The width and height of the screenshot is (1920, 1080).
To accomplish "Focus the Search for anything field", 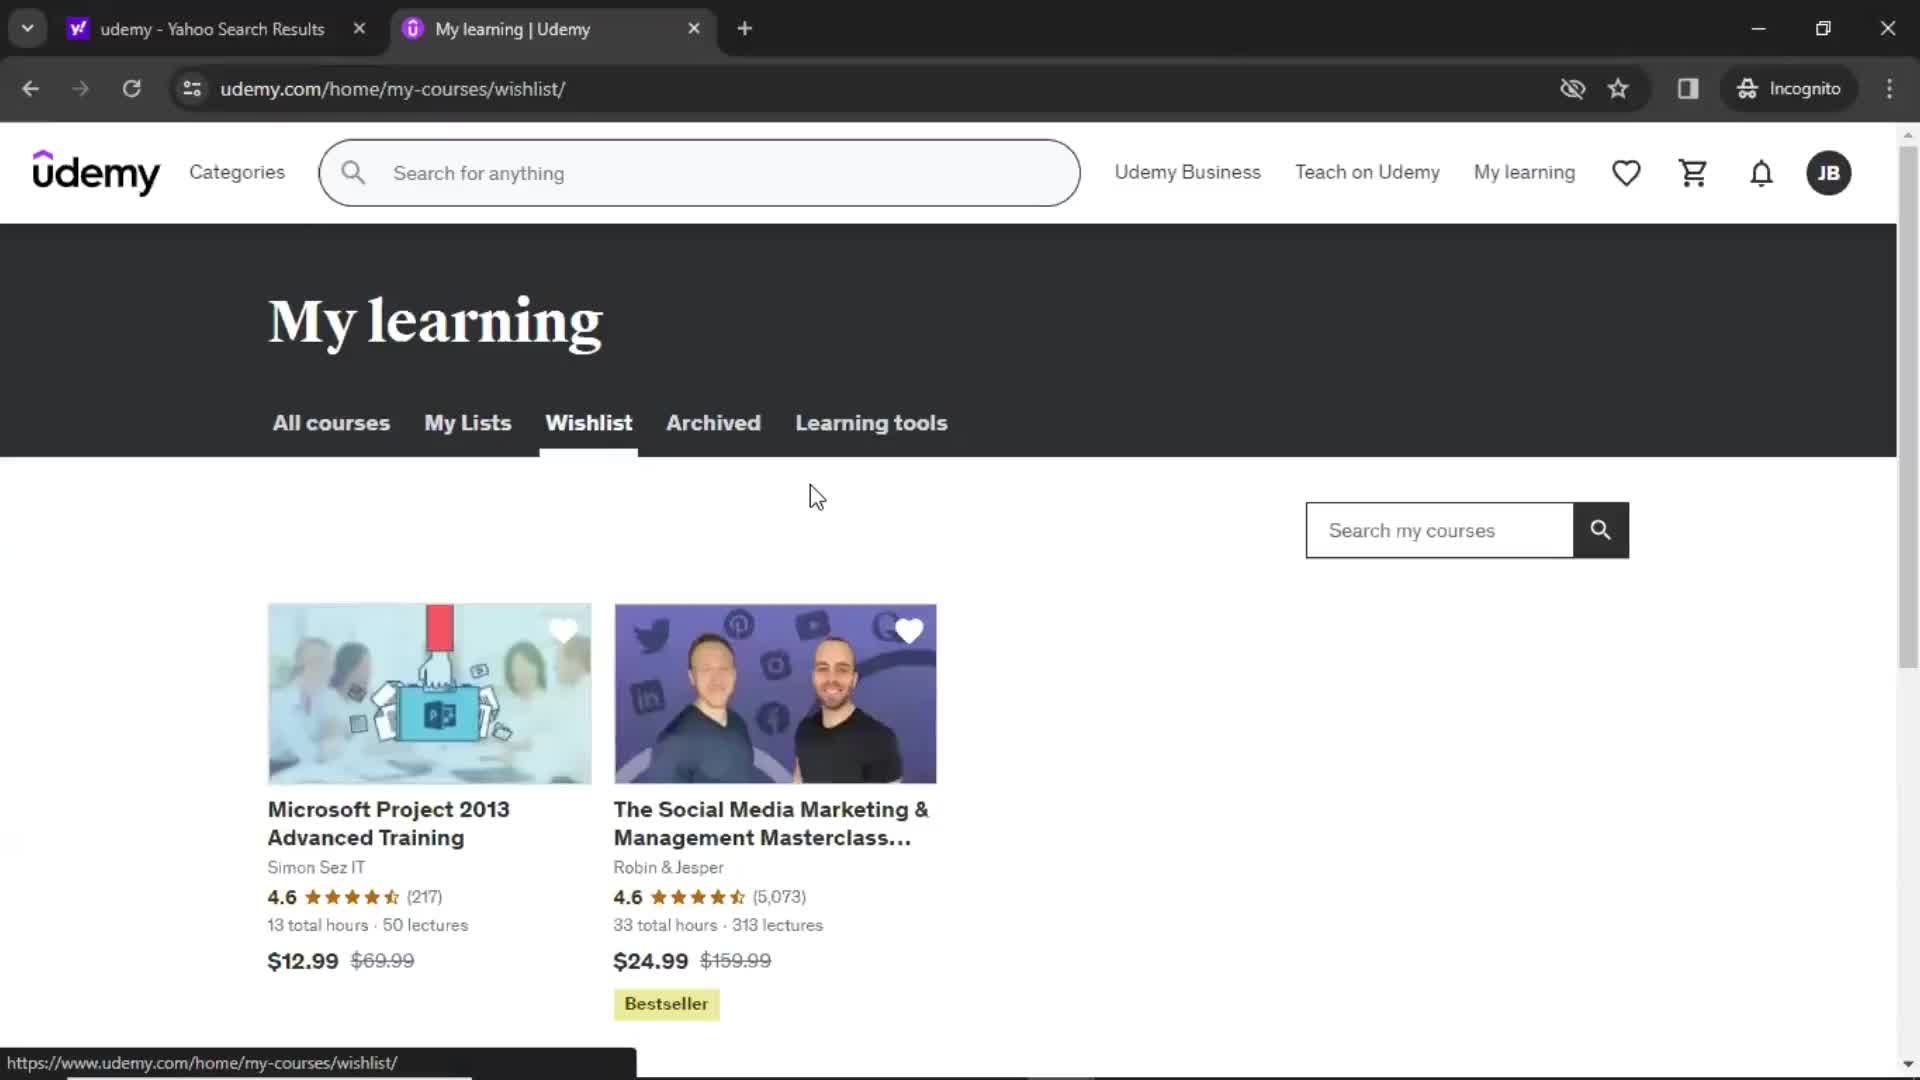I will [700, 173].
